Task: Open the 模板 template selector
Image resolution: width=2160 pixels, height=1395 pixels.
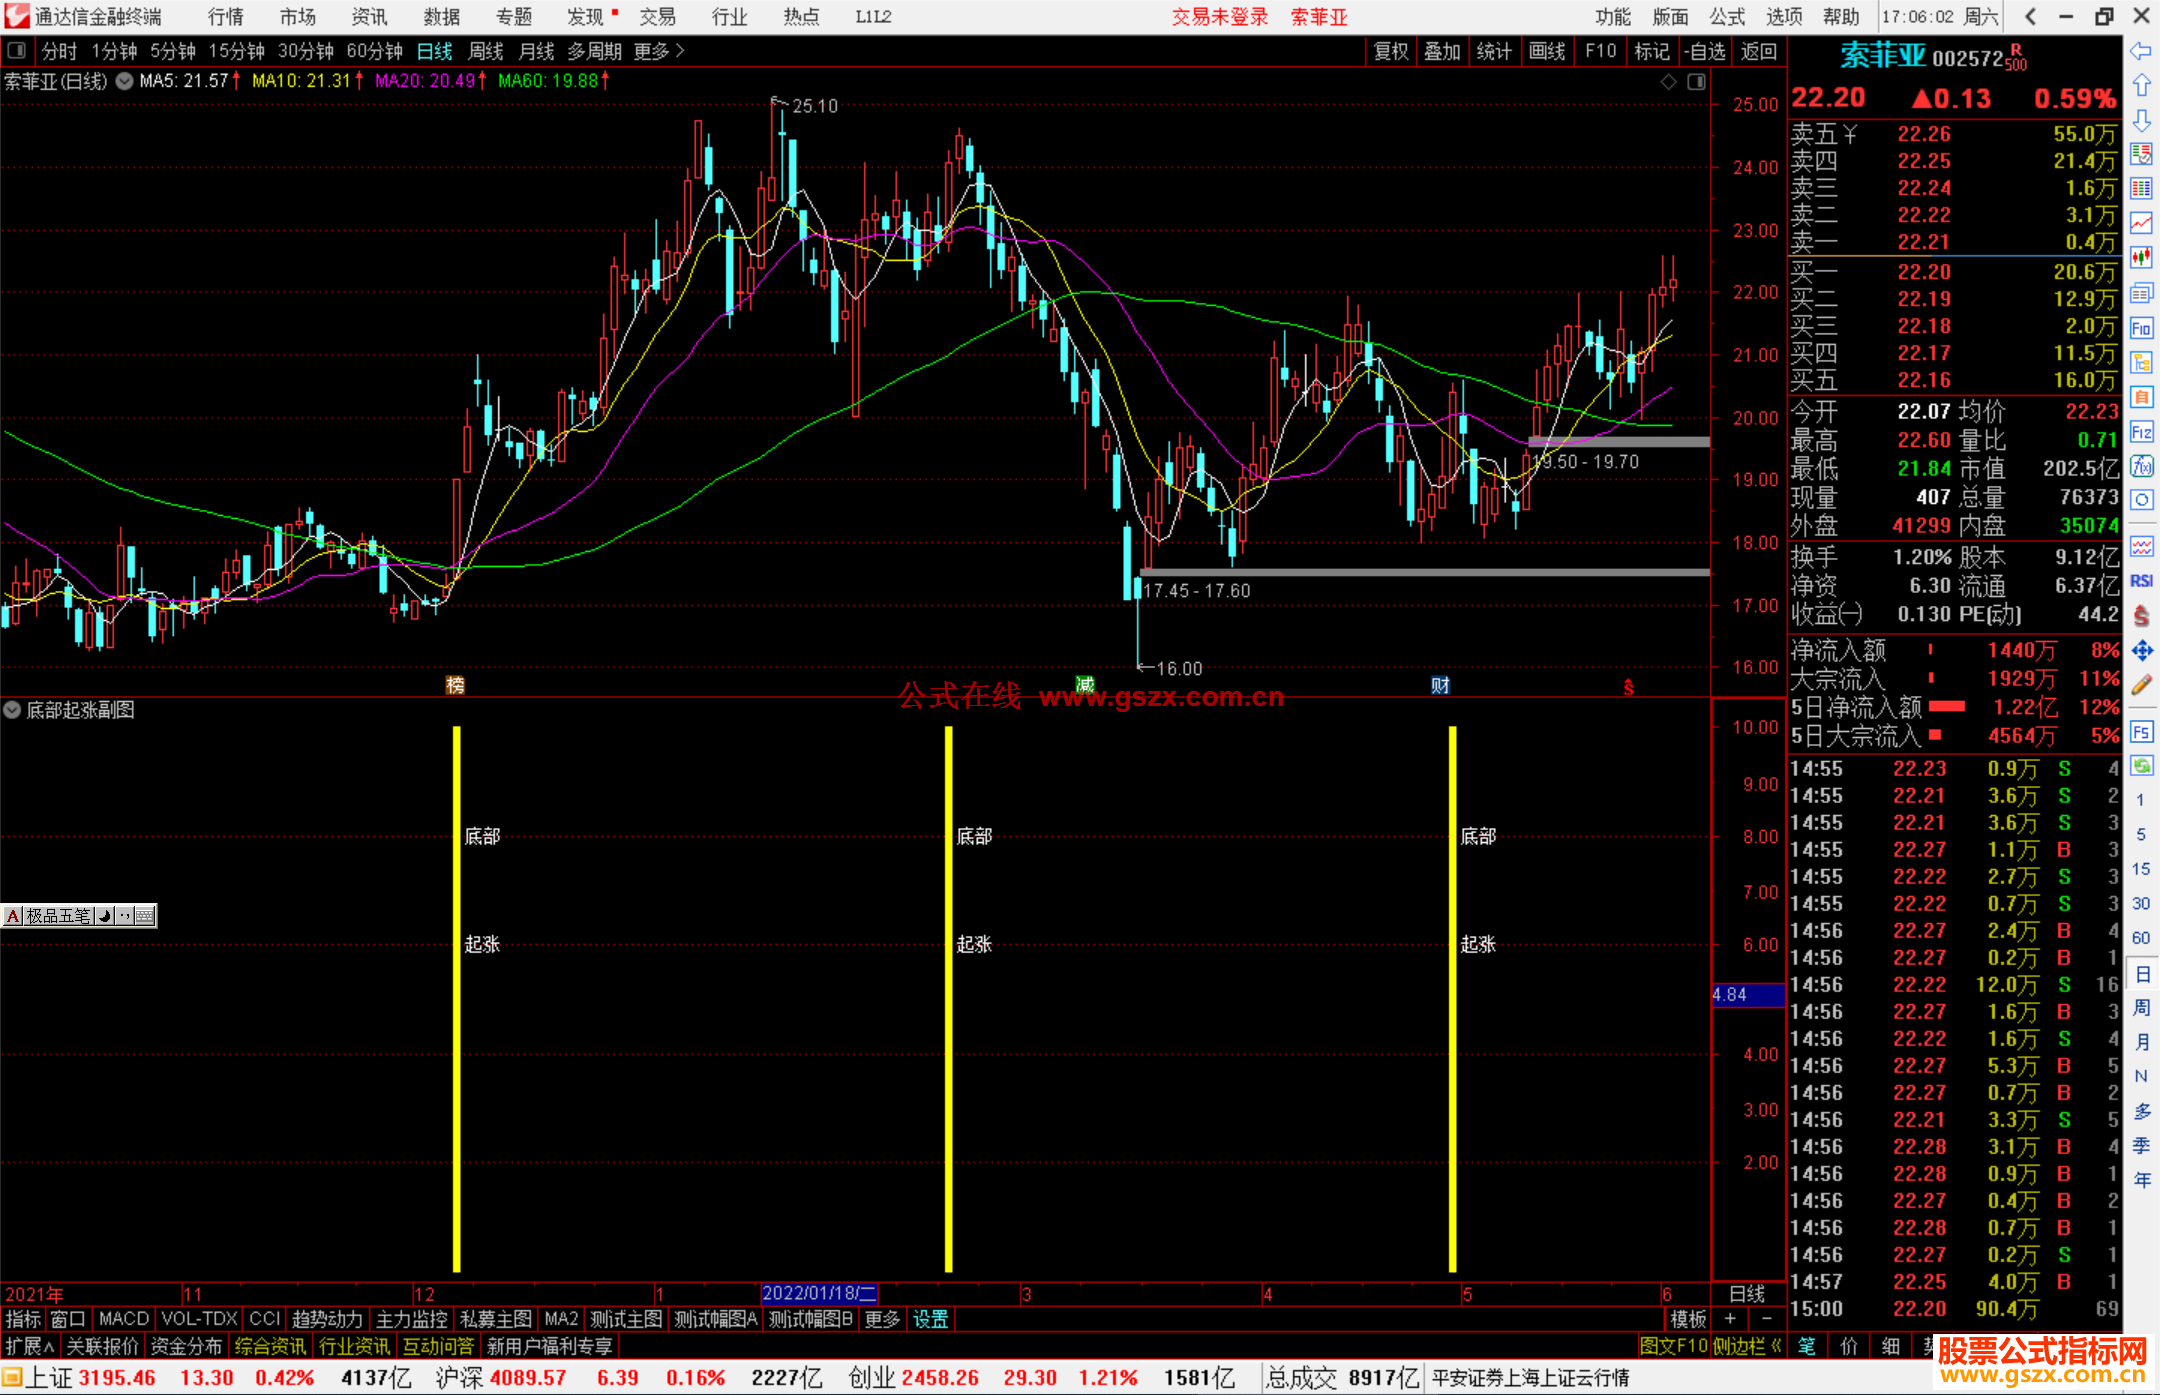Action: coord(1689,1319)
